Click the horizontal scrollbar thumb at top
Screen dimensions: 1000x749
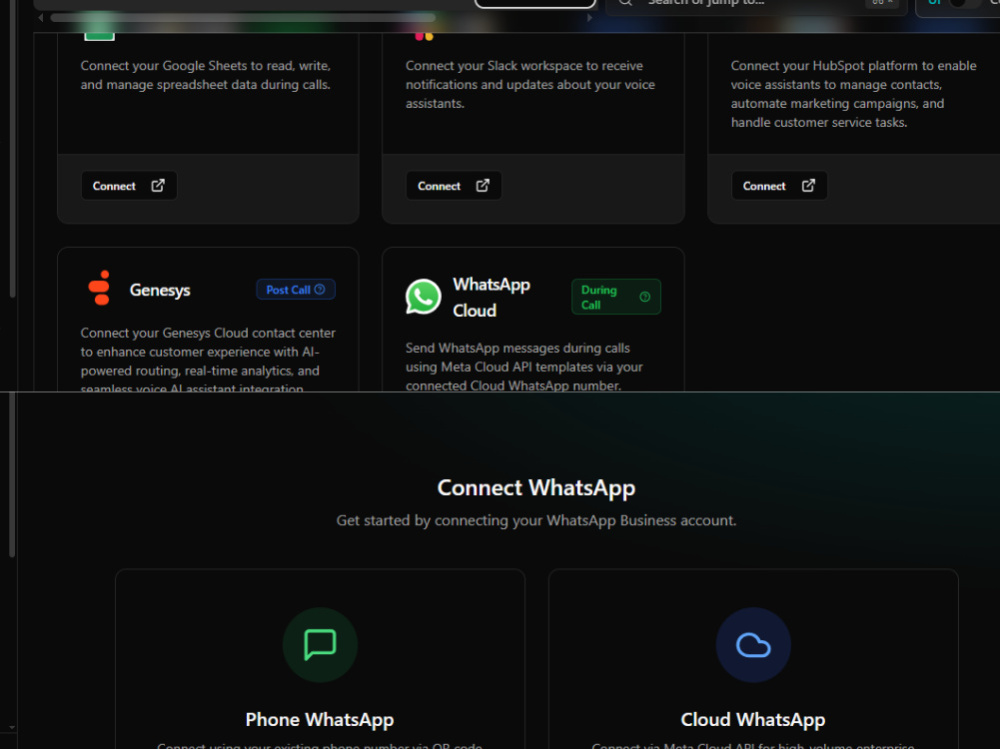242,18
